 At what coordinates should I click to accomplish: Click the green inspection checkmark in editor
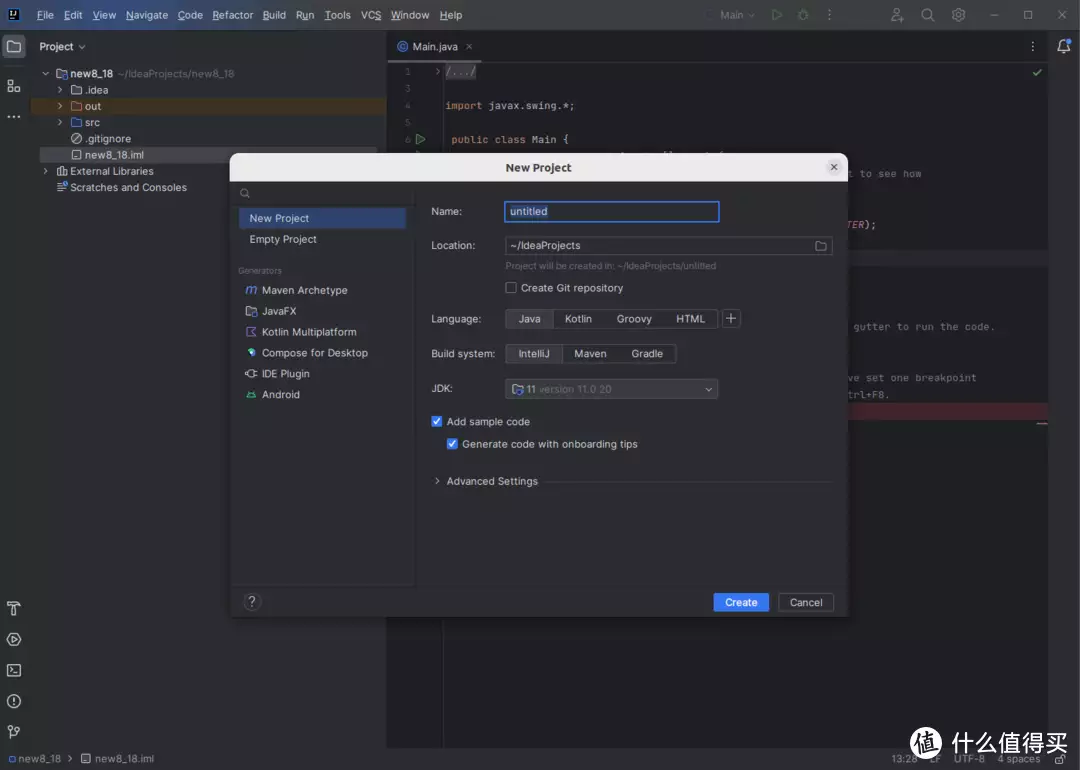[x=1037, y=72]
